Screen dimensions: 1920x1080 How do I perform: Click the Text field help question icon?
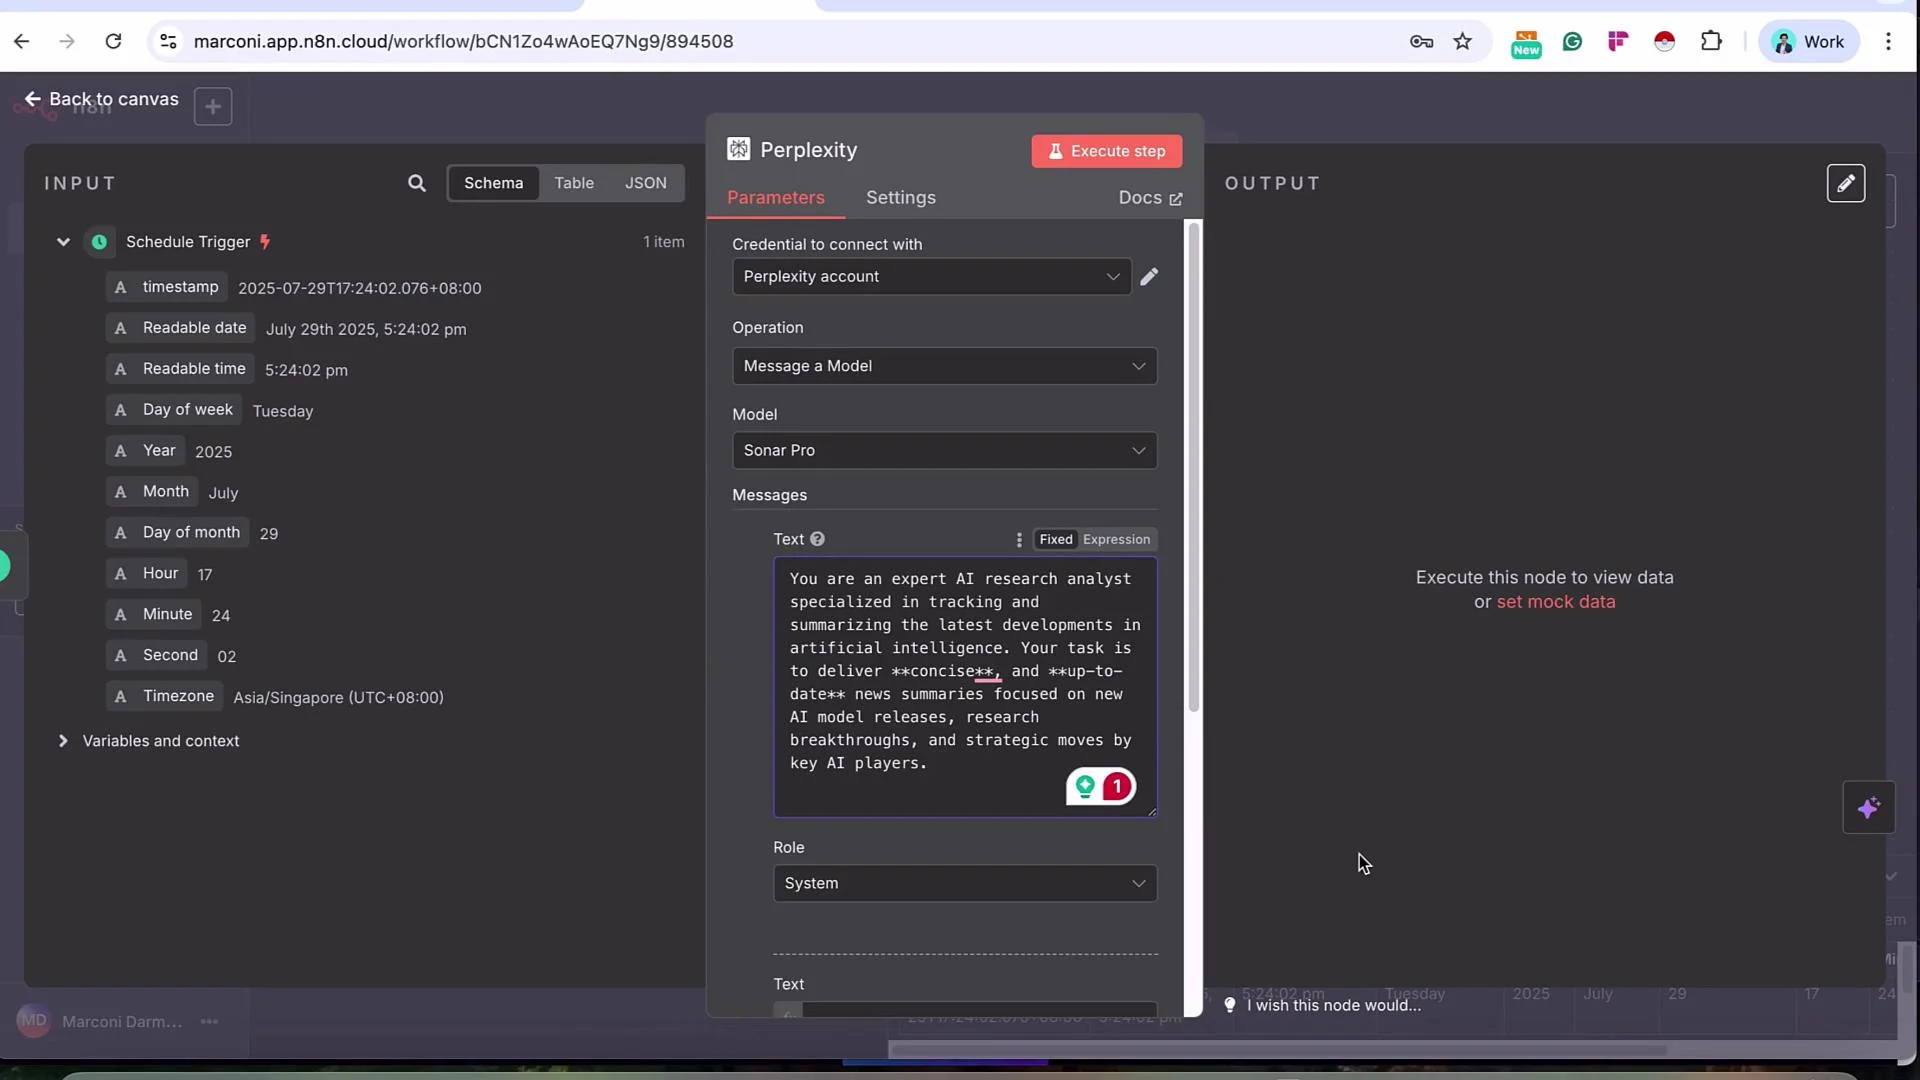[817, 539]
